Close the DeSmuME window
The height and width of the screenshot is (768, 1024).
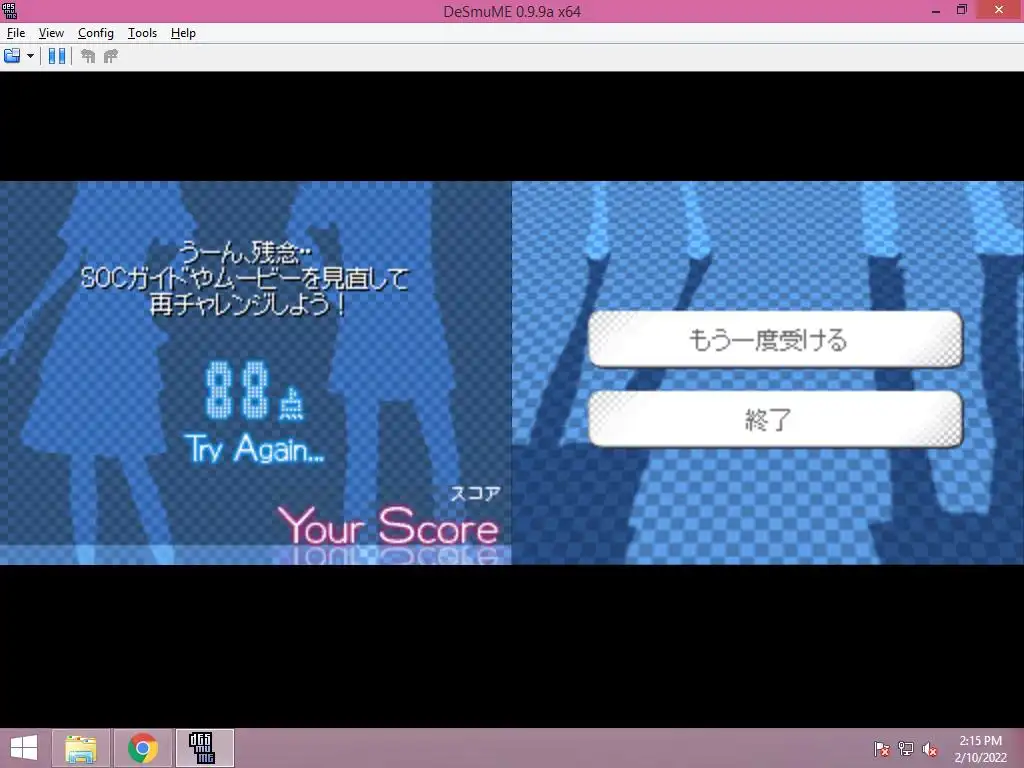pyautogui.click(x=999, y=10)
